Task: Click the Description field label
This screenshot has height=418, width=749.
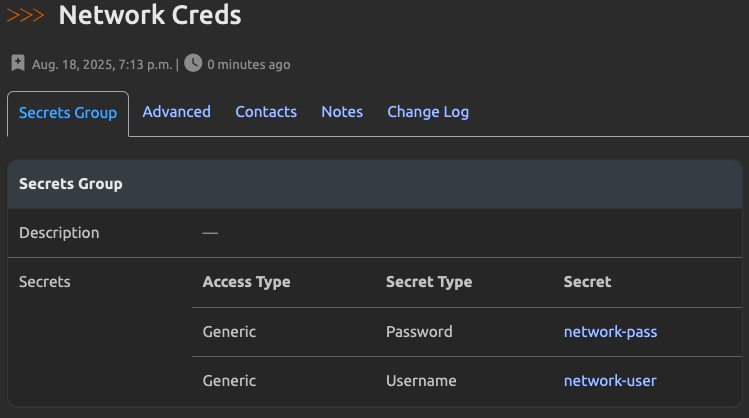Action: [x=59, y=233]
